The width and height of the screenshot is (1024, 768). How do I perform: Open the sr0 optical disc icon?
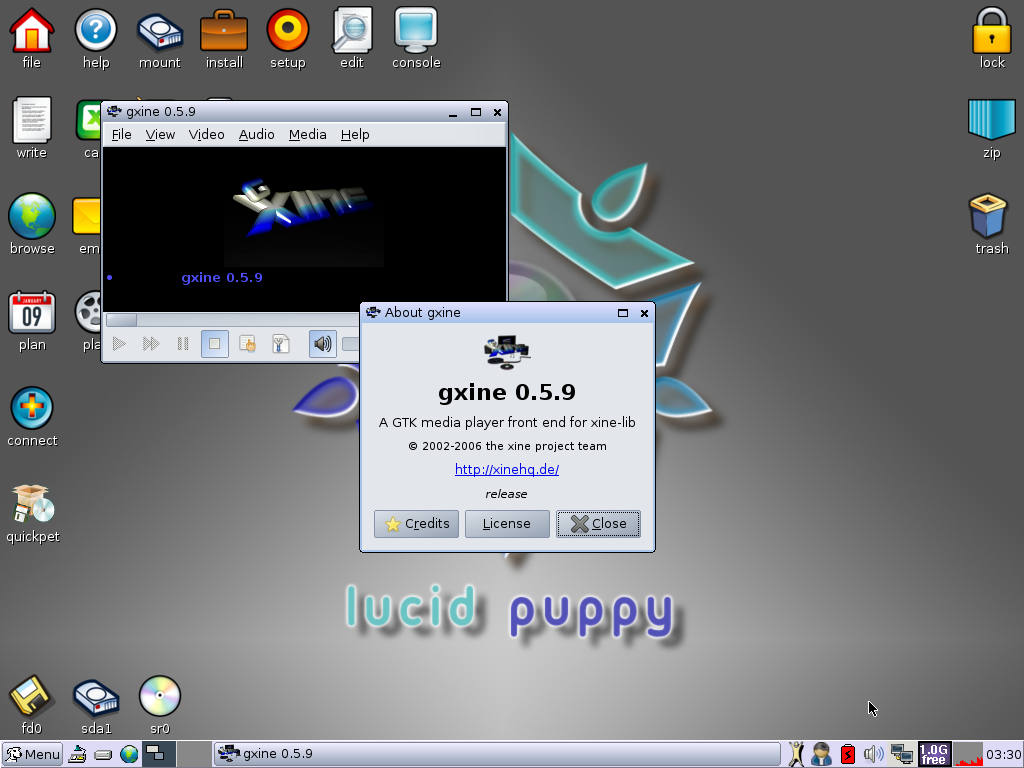click(160, 704)
